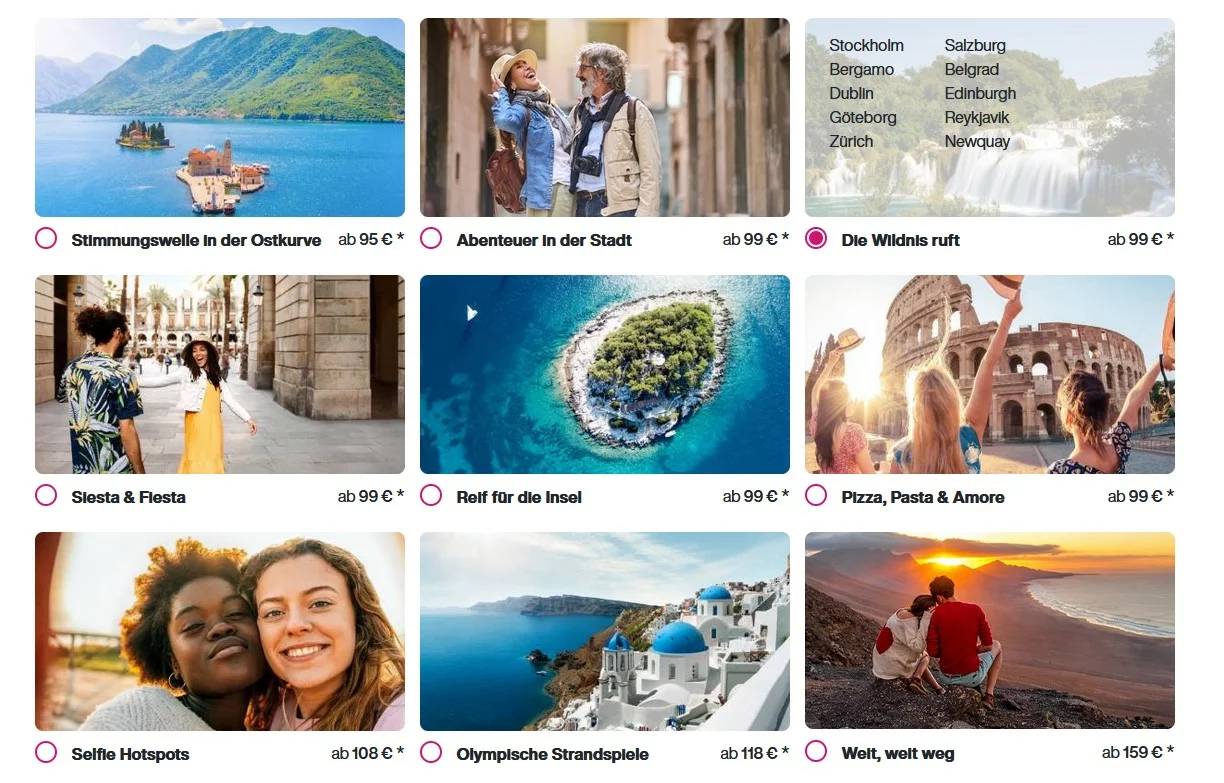Viewport: 1224px width, 783px height.
Task: Click the Santorini blue dome church image
Action: (x=605, y=631)
